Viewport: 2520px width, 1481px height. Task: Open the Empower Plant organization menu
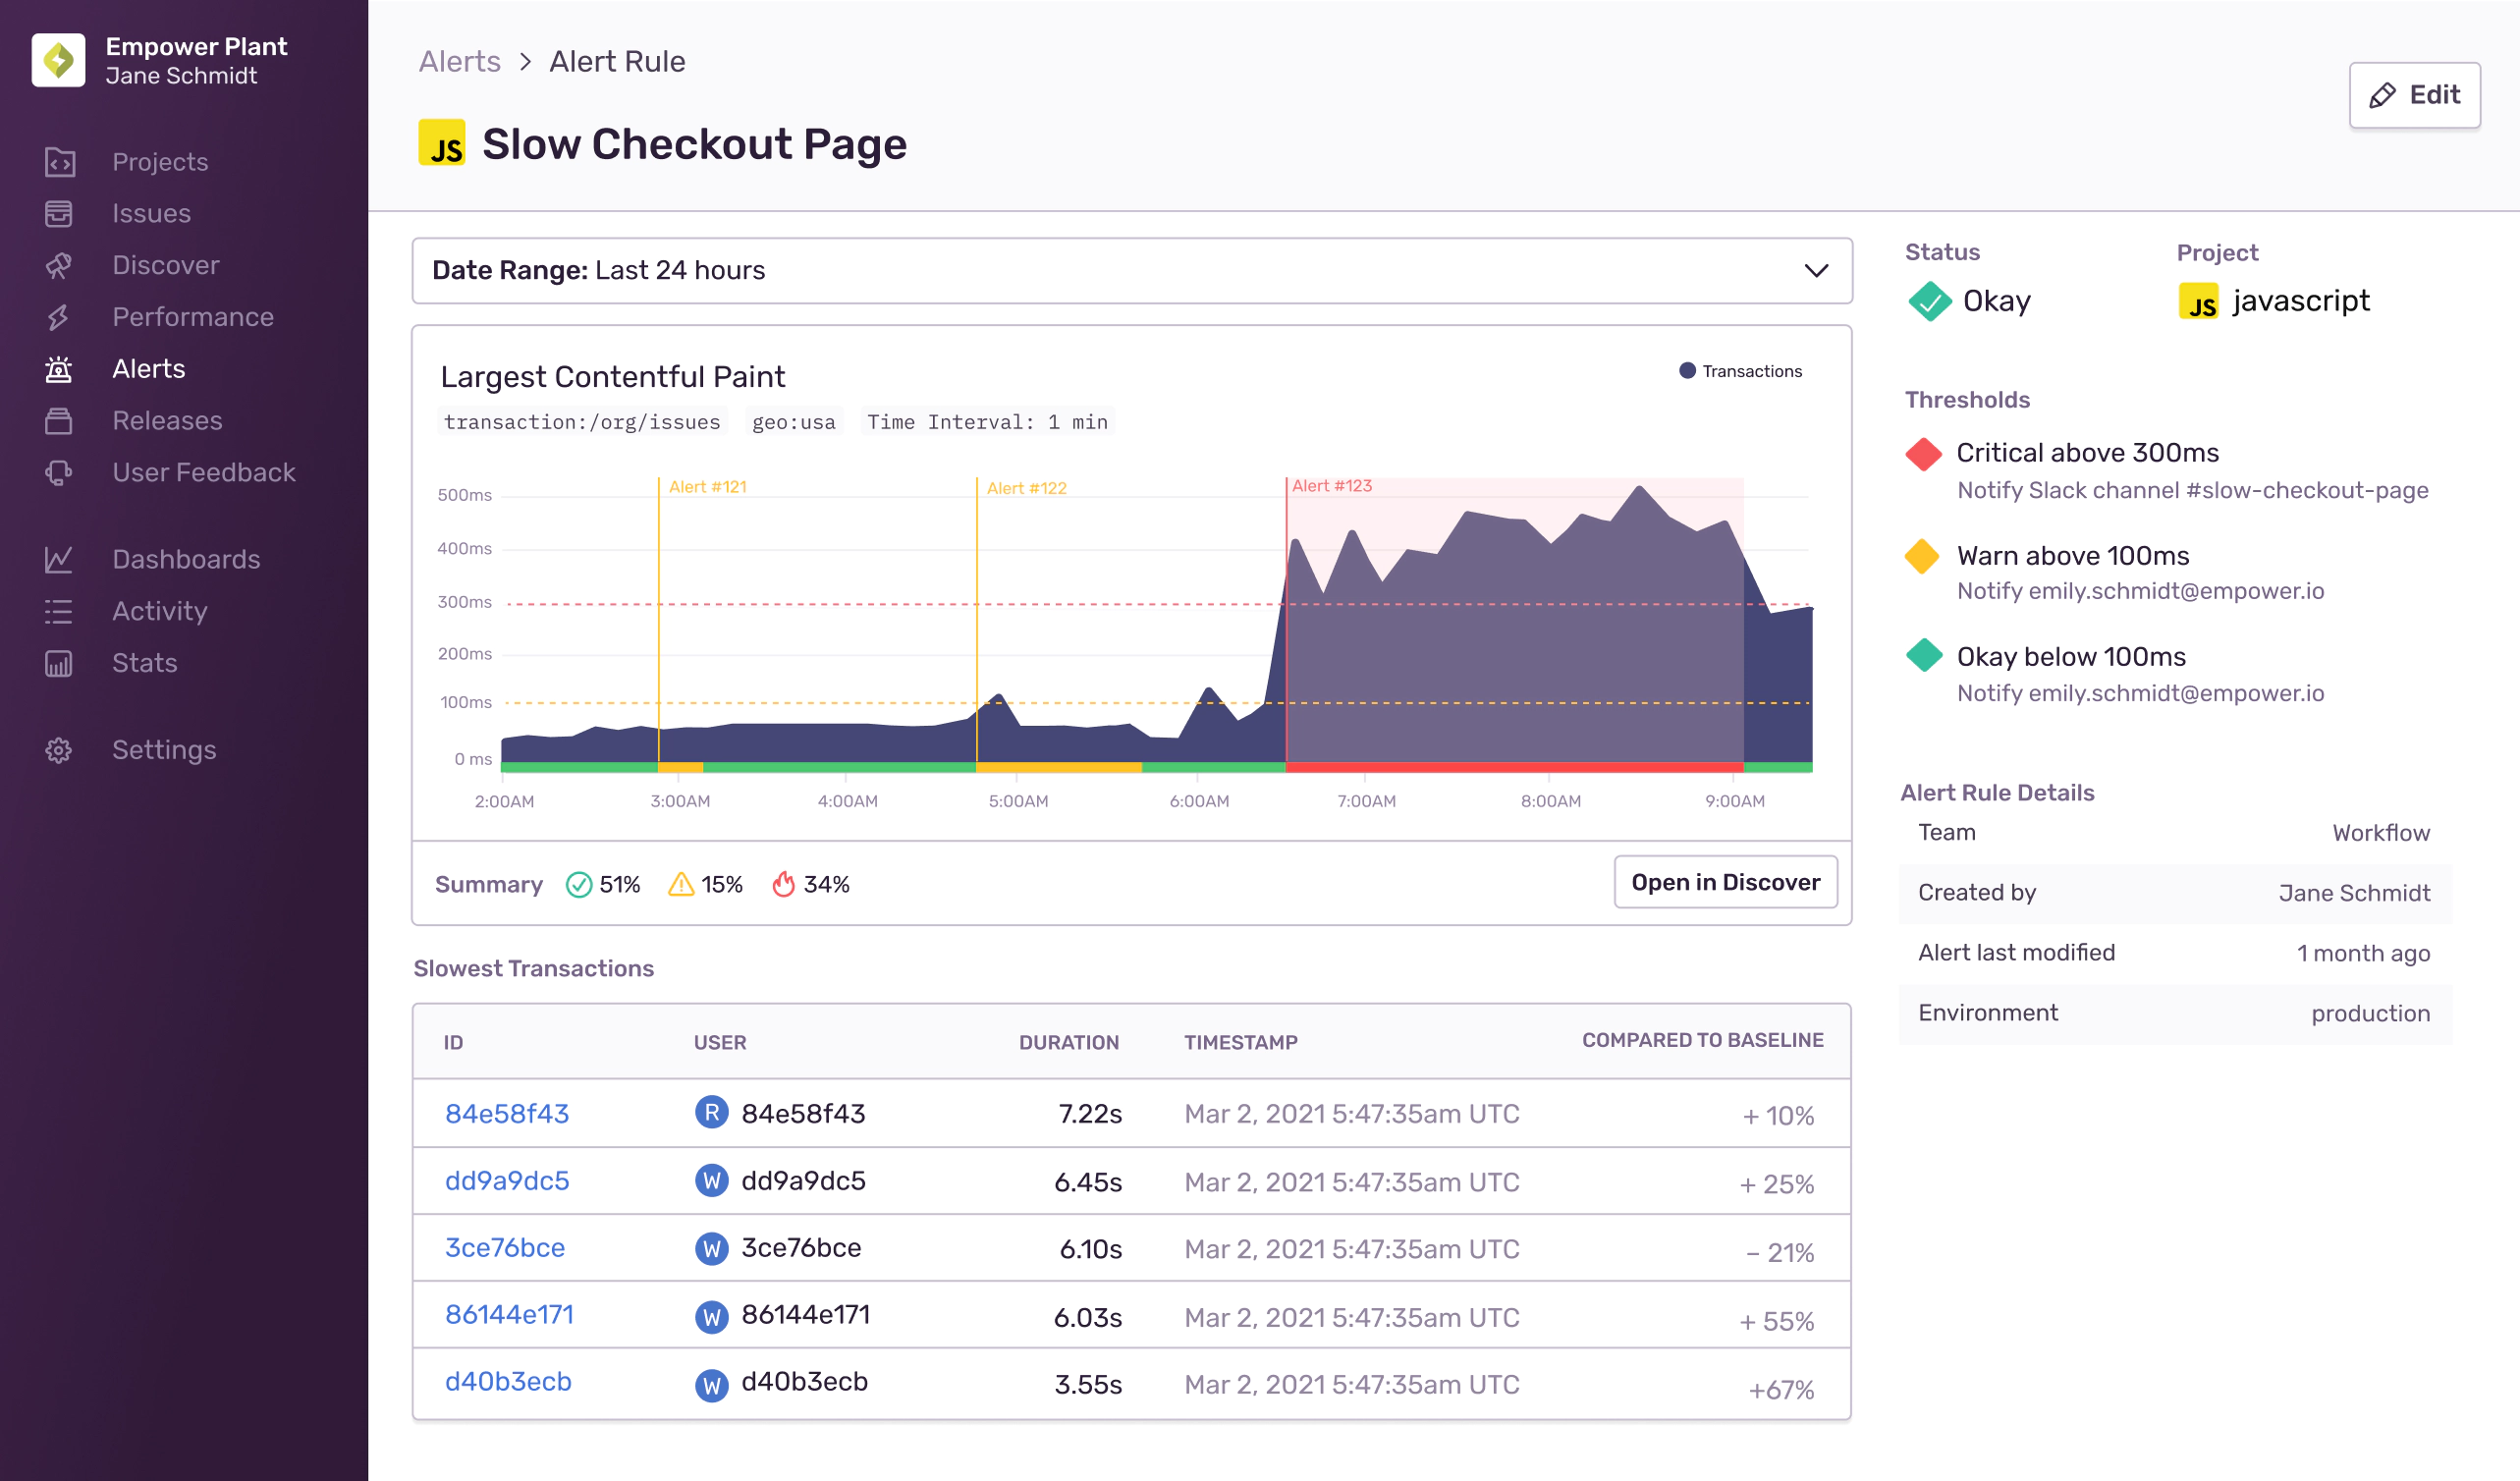pyautogui.click(x=196, y=61)
